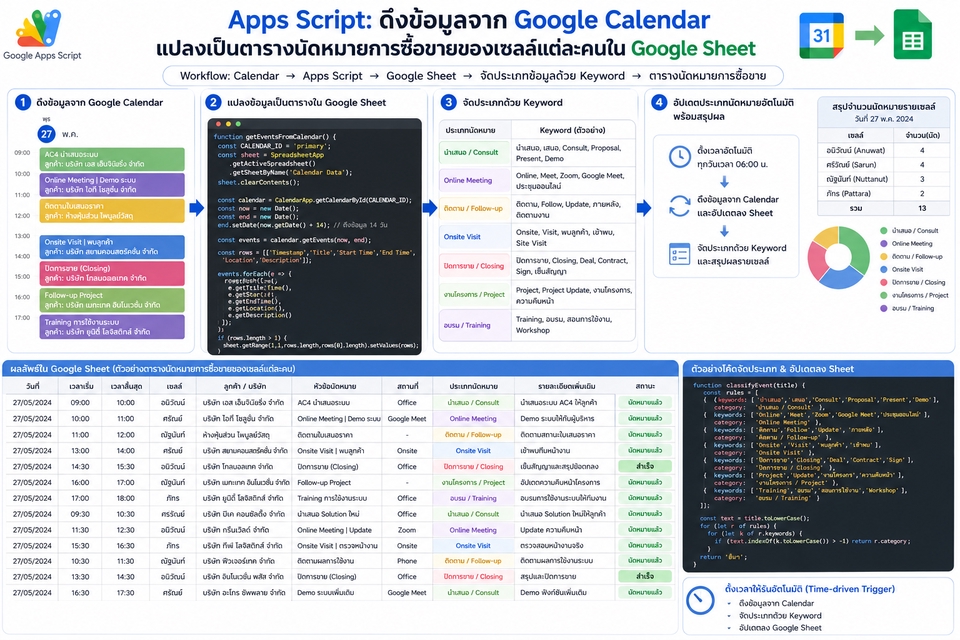Image resolution: width=960 pixels, height=640 pixels.
Task: Open the Google Calendar 31 icon
Action: point(821,36)
